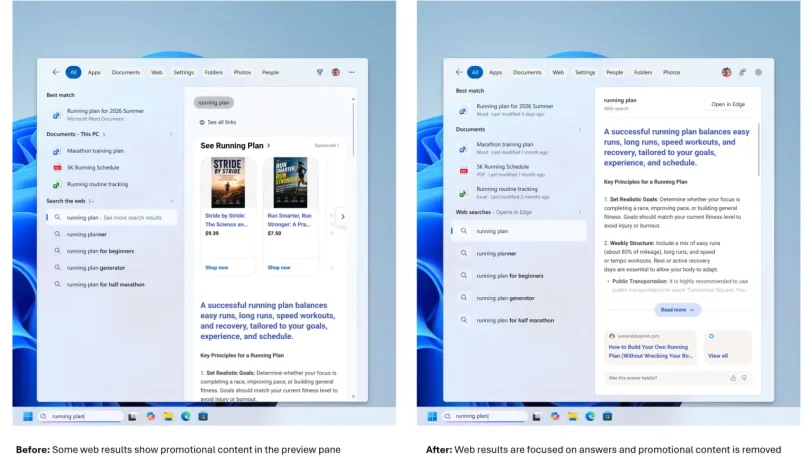Switch to the Web tab in the After panel
Viewport: 812px width, 457px height.
[558, 73]
